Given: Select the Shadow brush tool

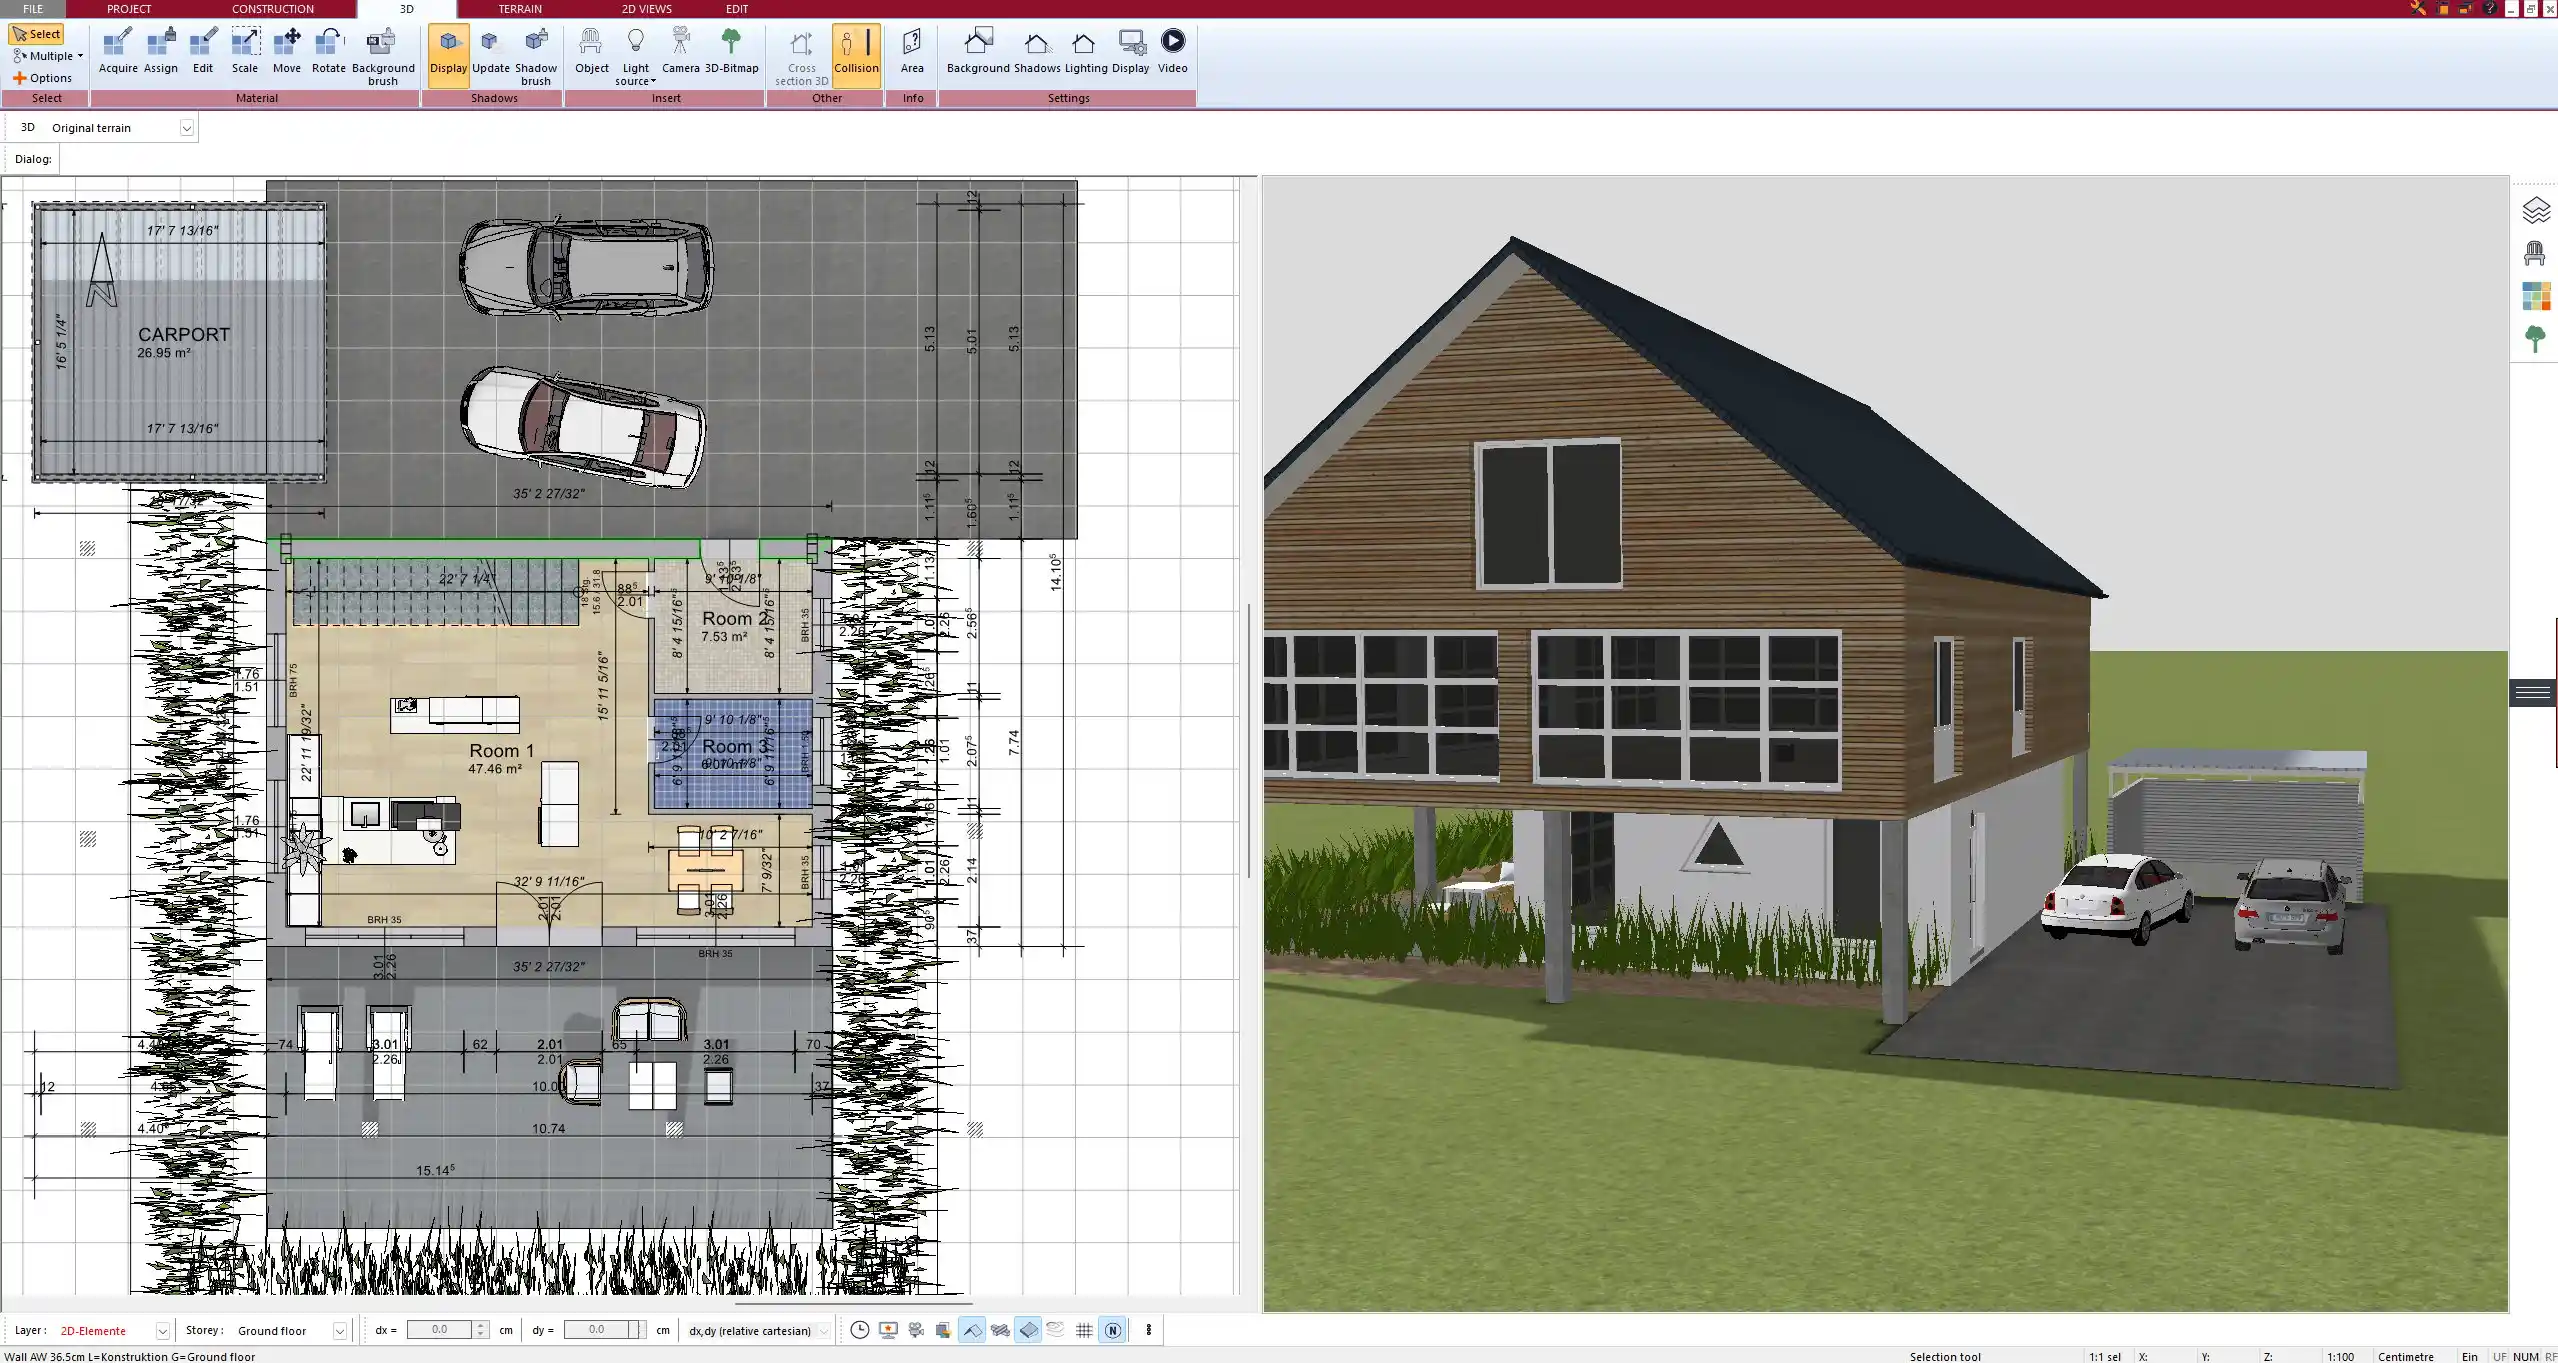Looking at the screenshot, I should click(536, 57).
